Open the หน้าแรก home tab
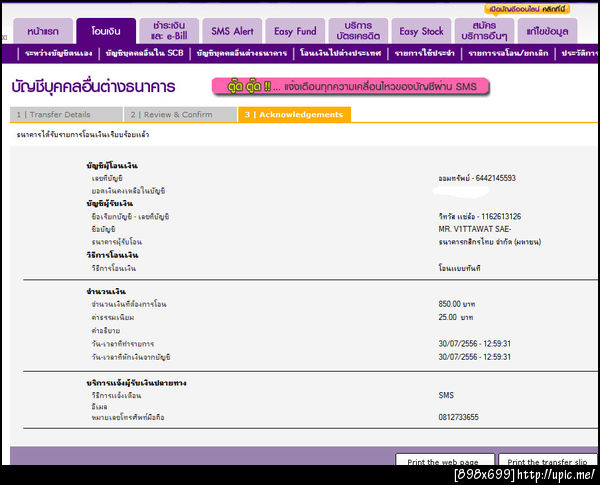The width and height of the screenshot is (600, 485). (x=43, y=31)
